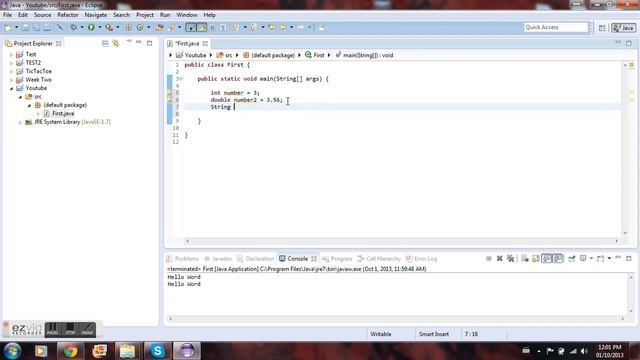Open the Run menu
Screen dimensions: 640x360
165,15
